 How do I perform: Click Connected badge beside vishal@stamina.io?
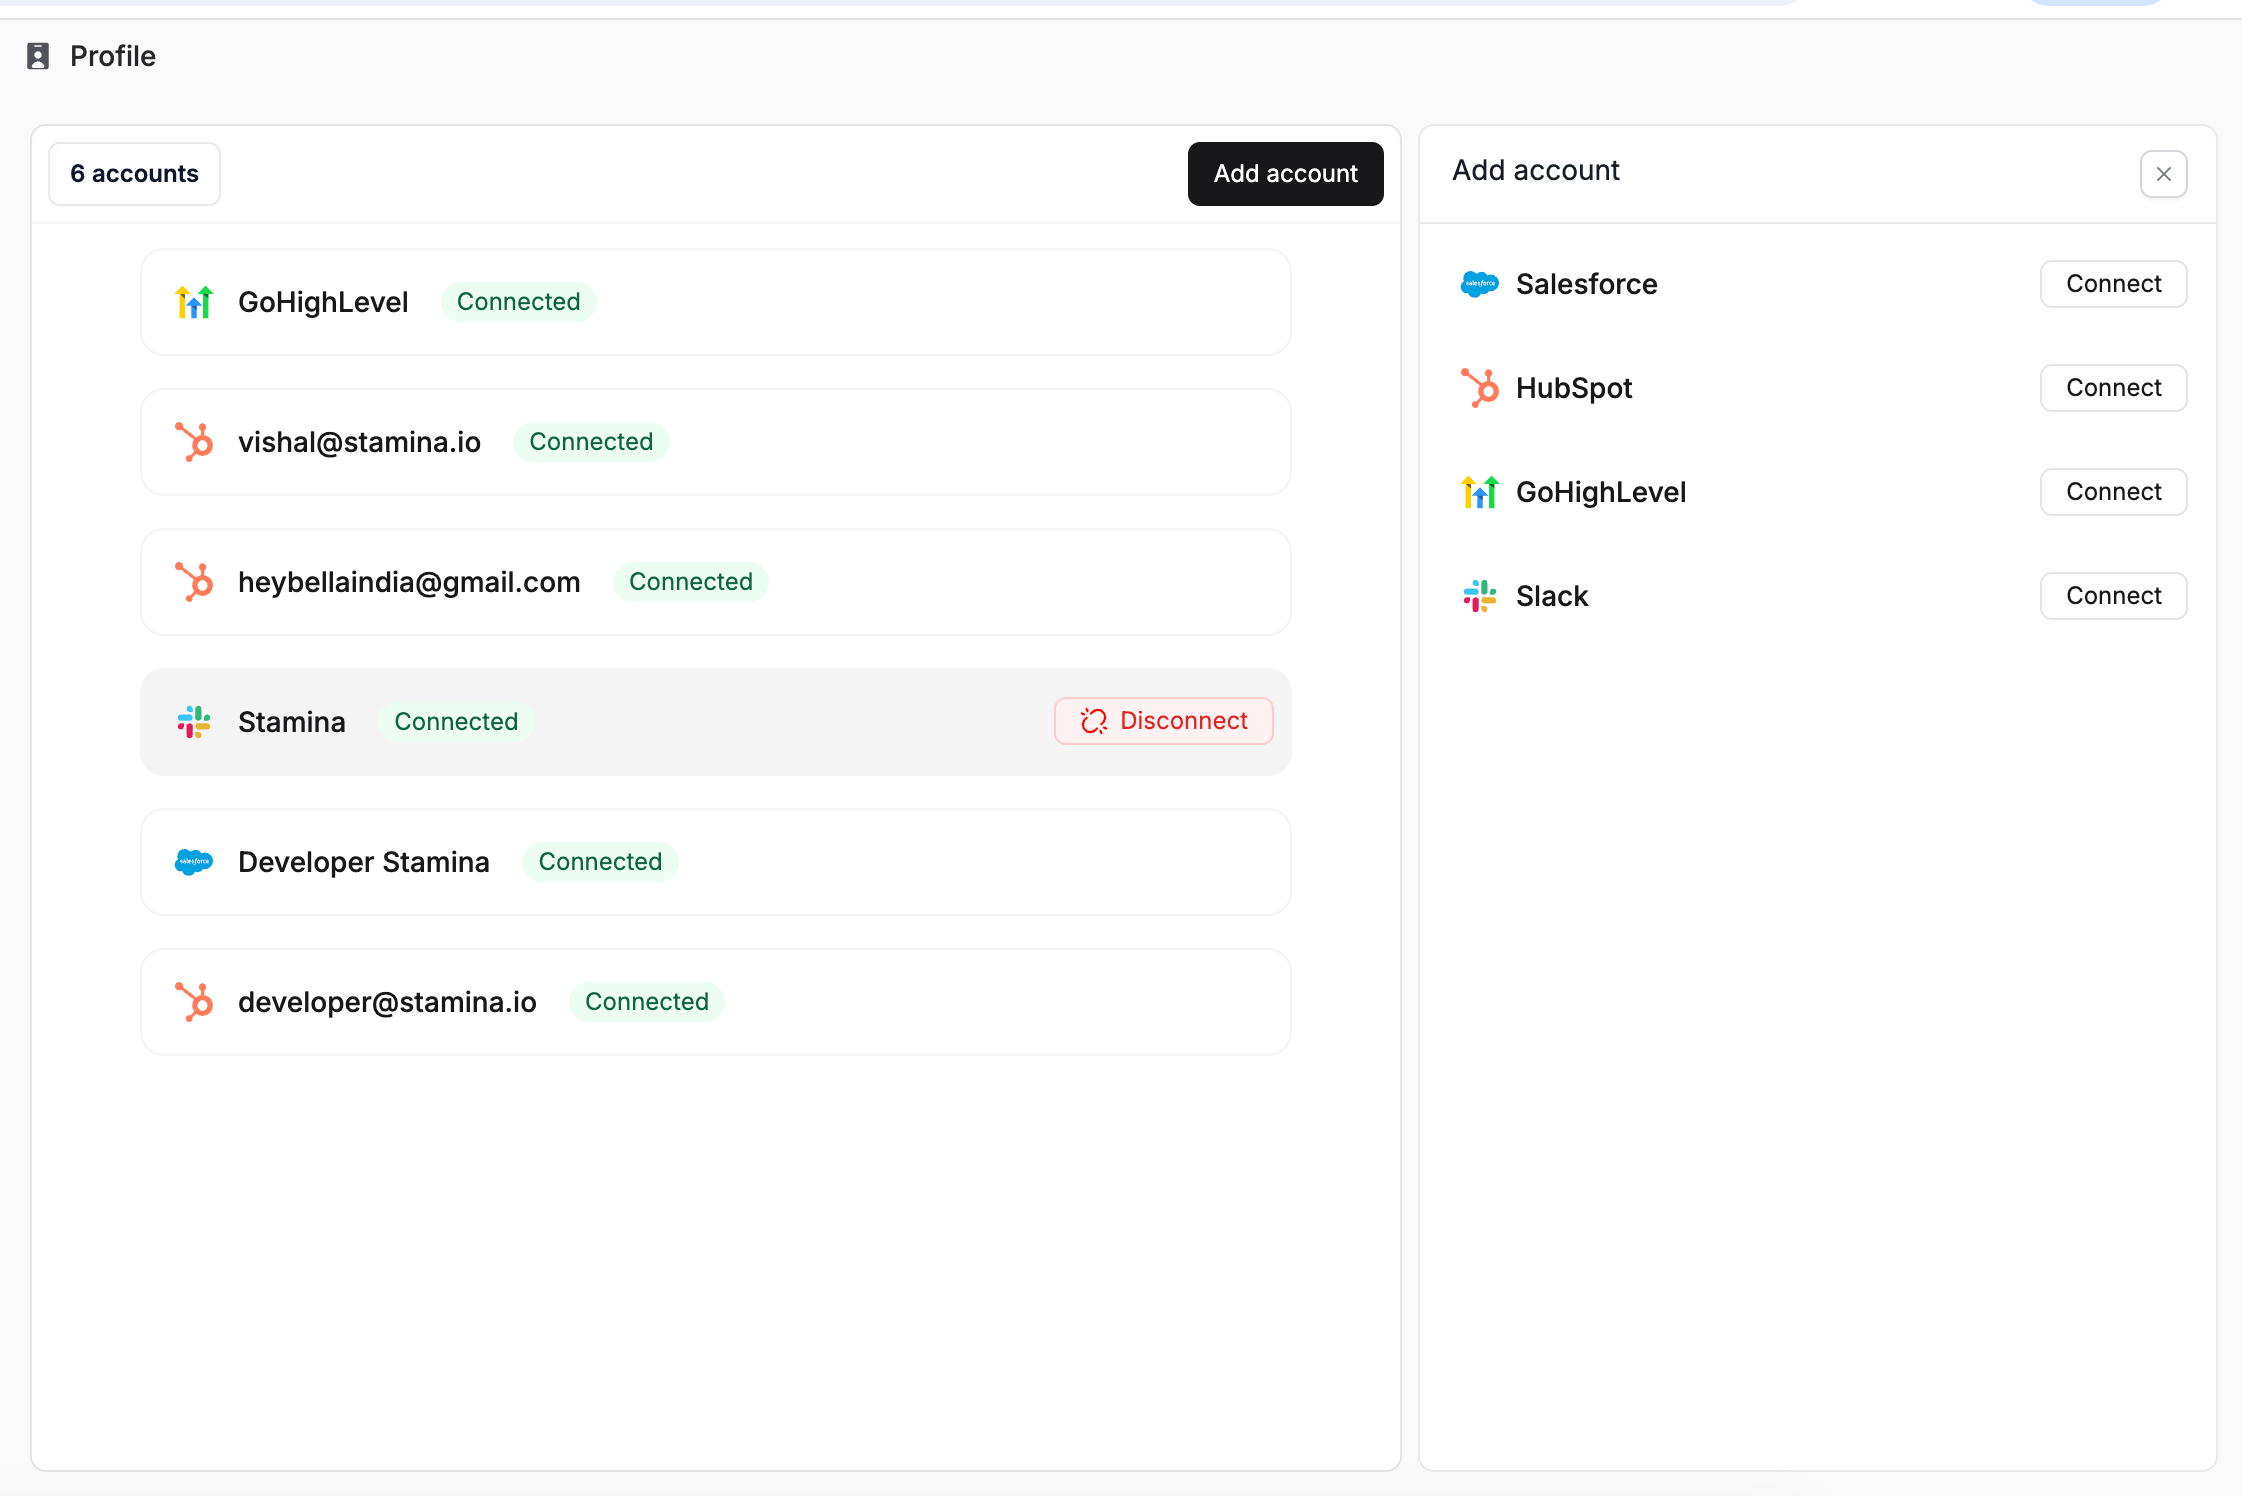coord(591,442)
